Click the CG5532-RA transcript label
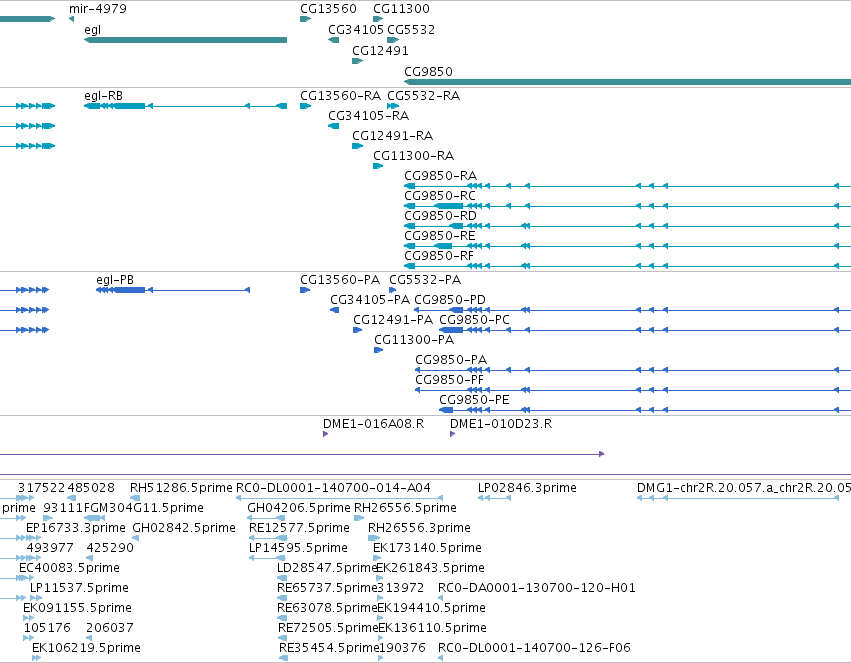Image resolution: width=851 pixels, height=663 pixels. coord(423,96)
